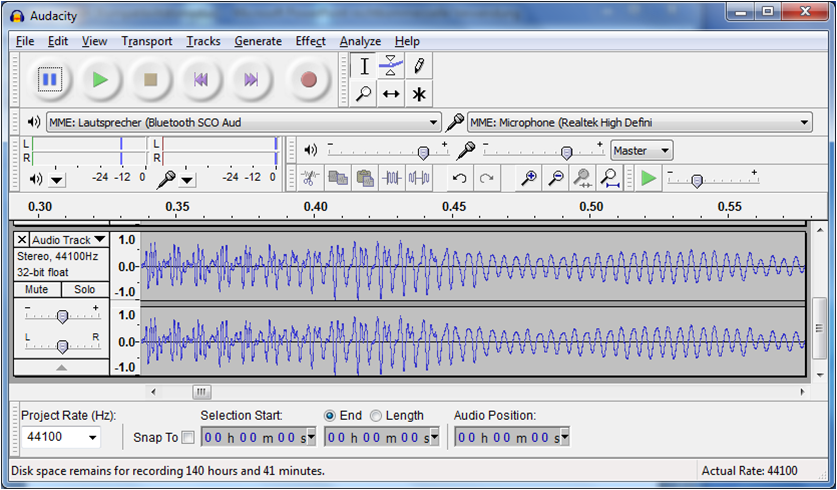
Task: Click the track gain slider
Action: click(62, 316)
